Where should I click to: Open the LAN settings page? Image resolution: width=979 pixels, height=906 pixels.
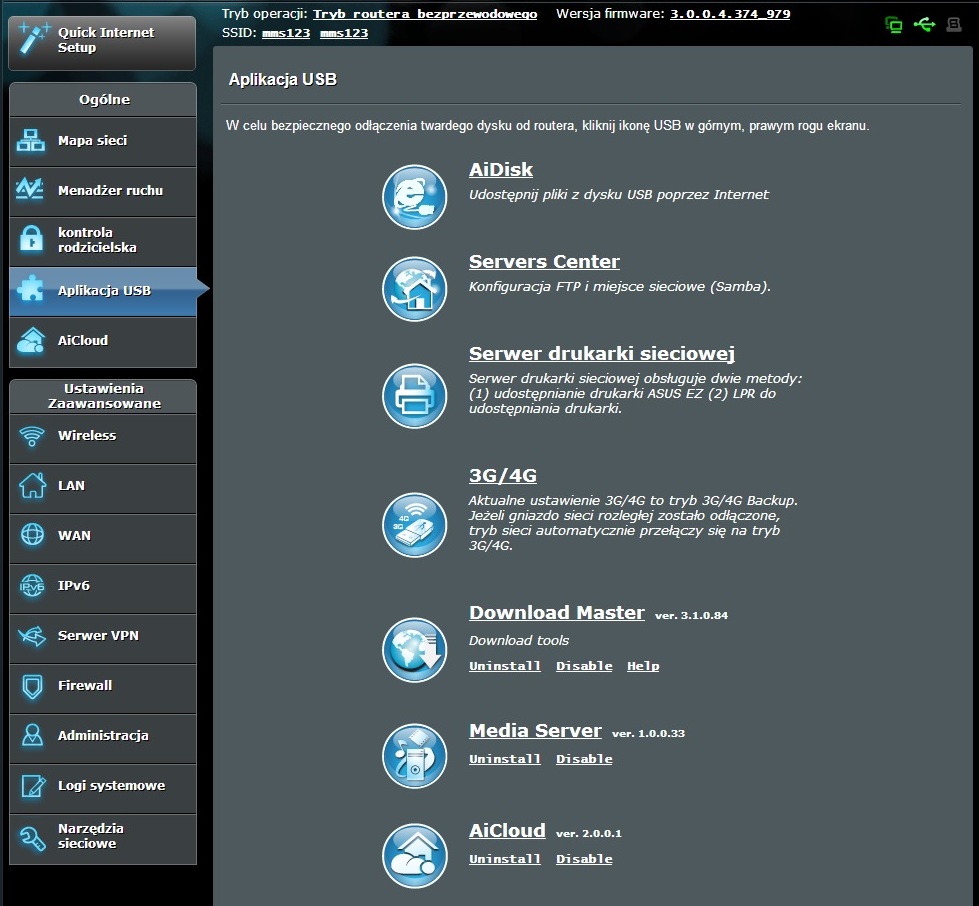[103, 488]
